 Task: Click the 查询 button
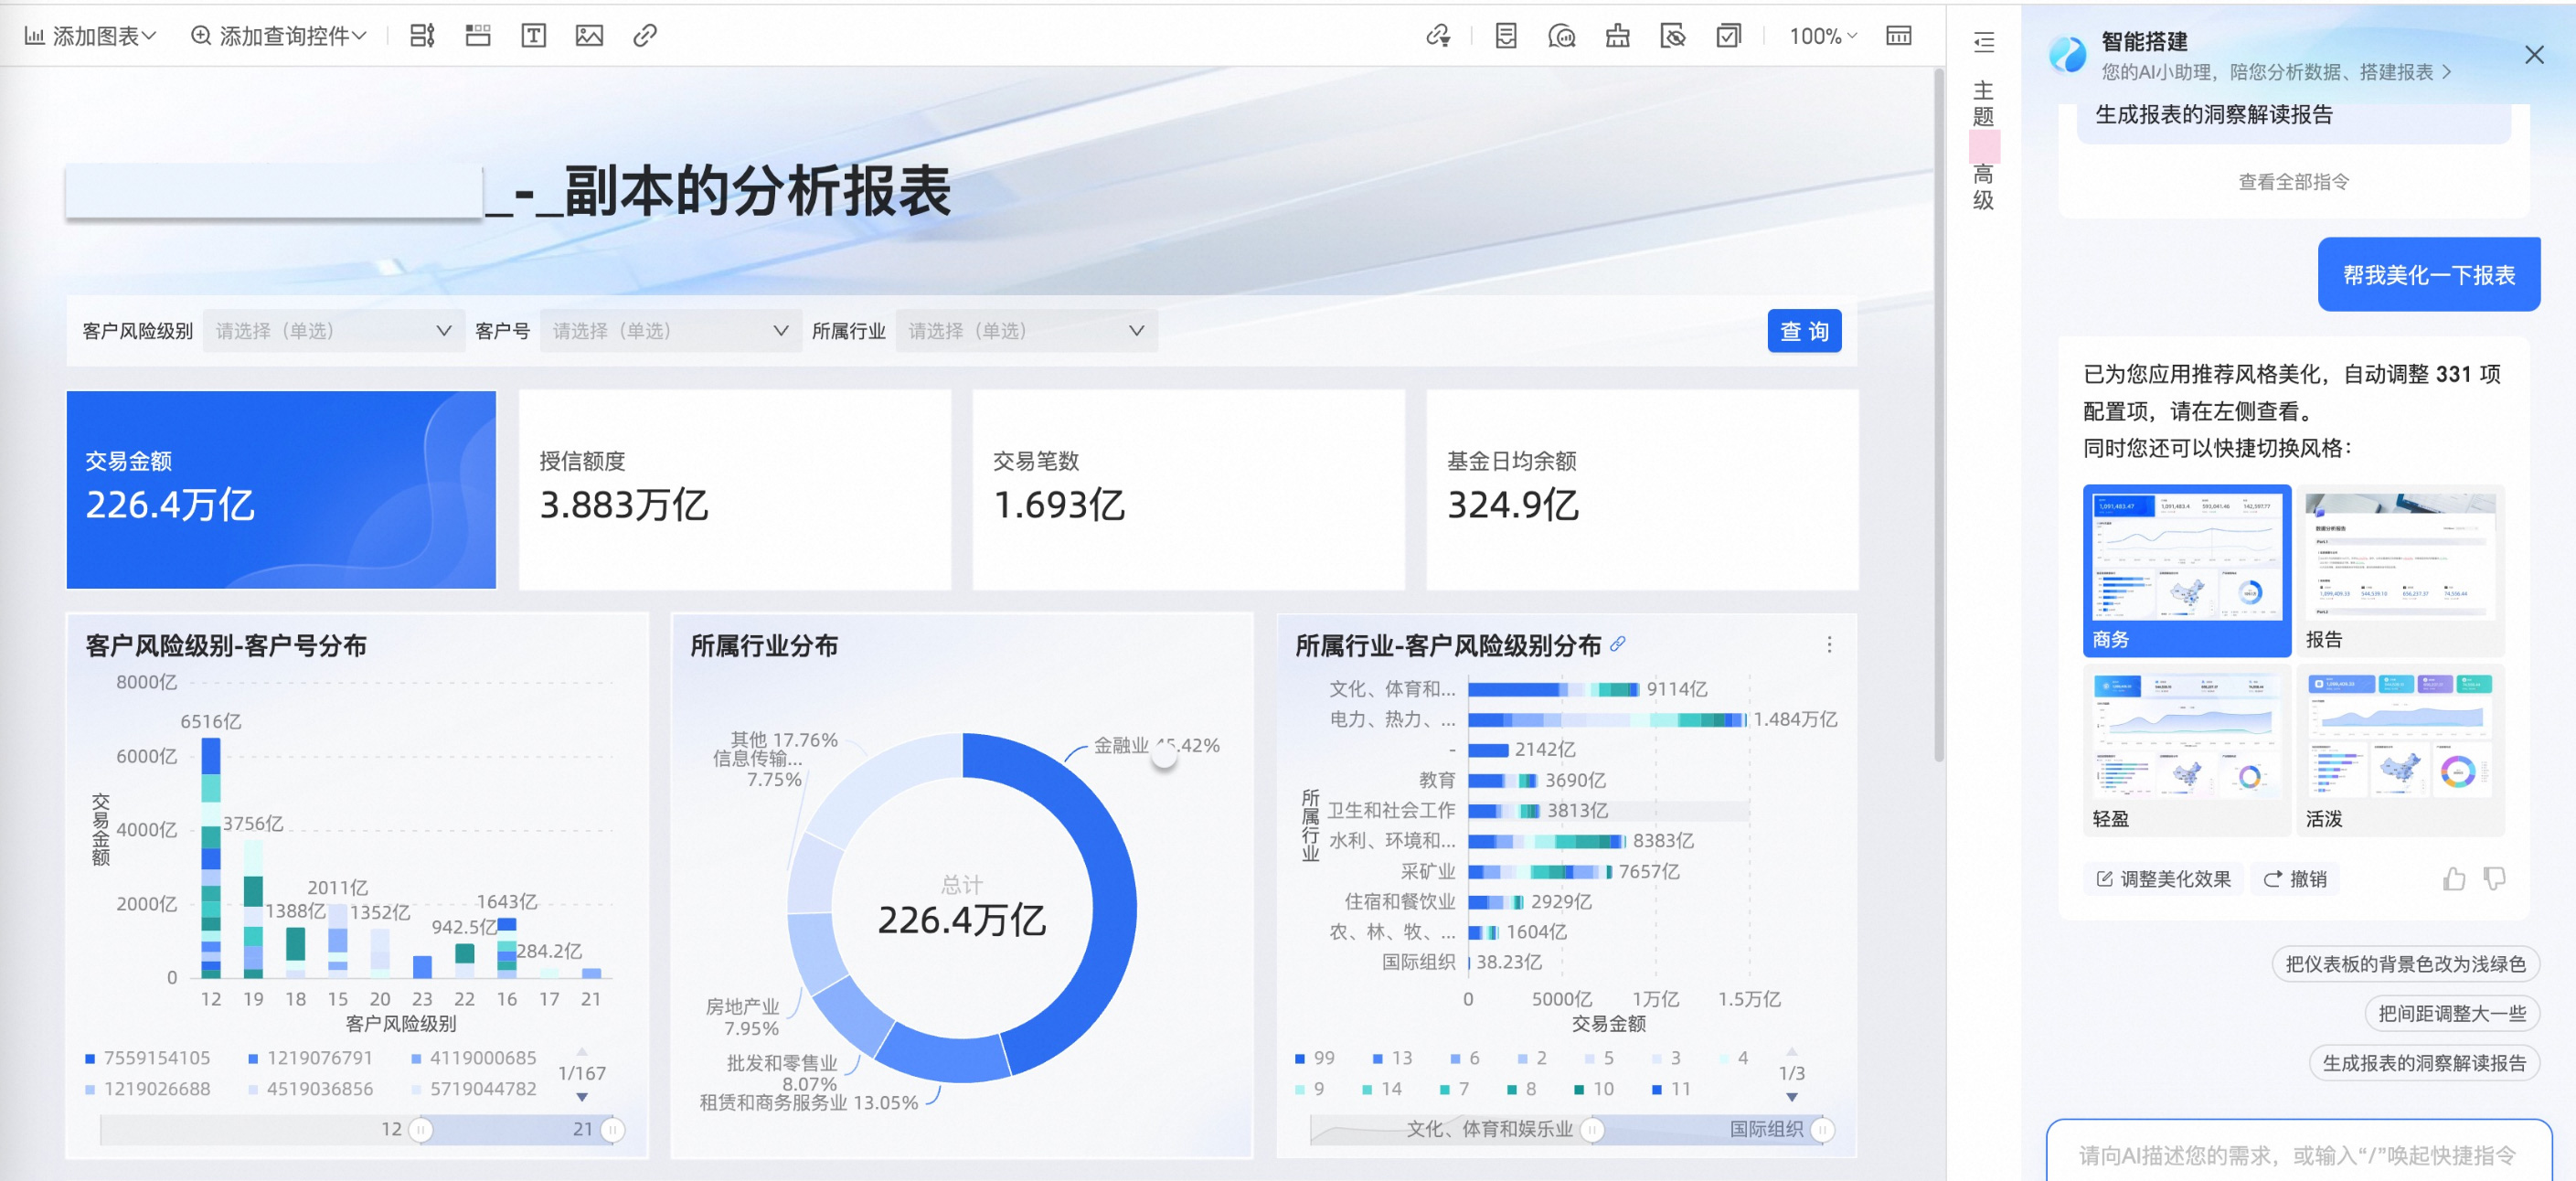1804,331
